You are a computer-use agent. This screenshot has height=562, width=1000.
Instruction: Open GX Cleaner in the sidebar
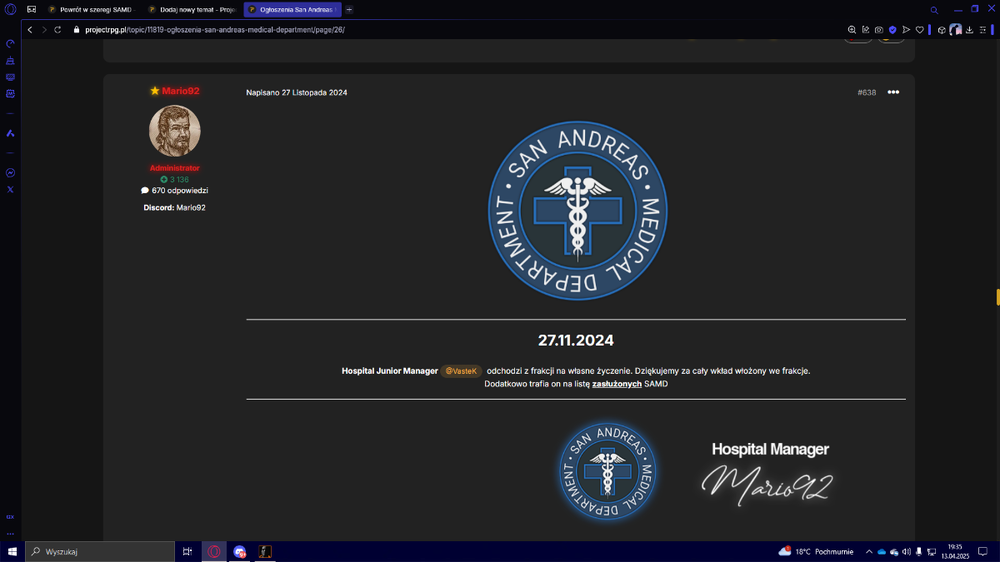coord(10,61)
